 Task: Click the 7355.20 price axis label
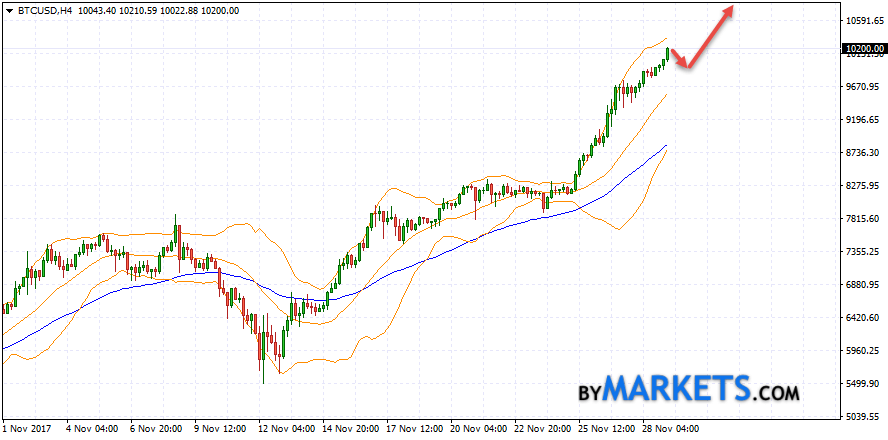(x=861, y=252)
